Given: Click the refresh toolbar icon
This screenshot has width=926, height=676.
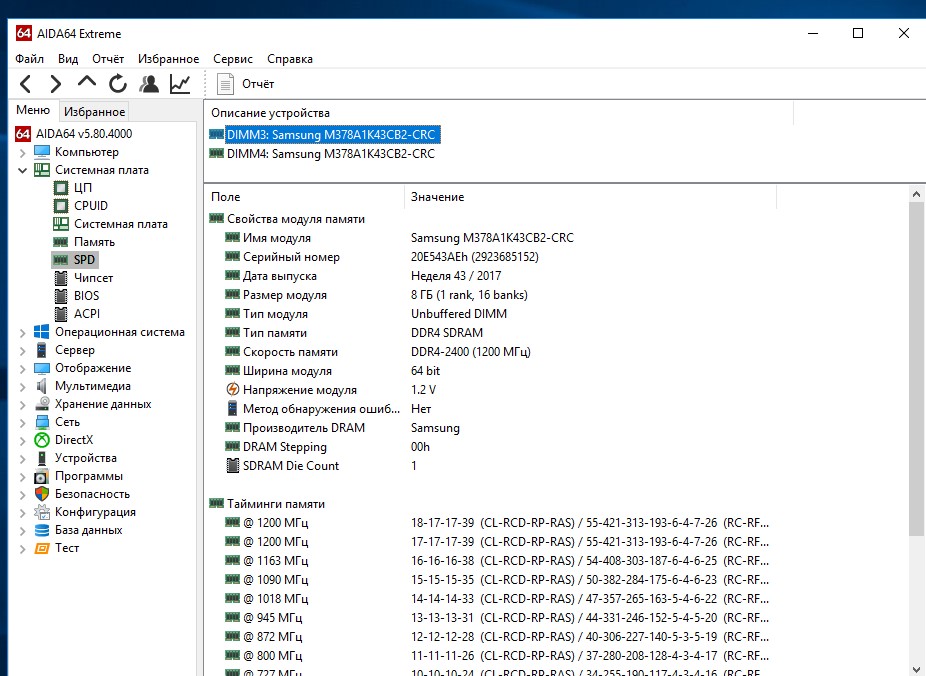Looking at the screenshot, I should (x=118, y=84).
